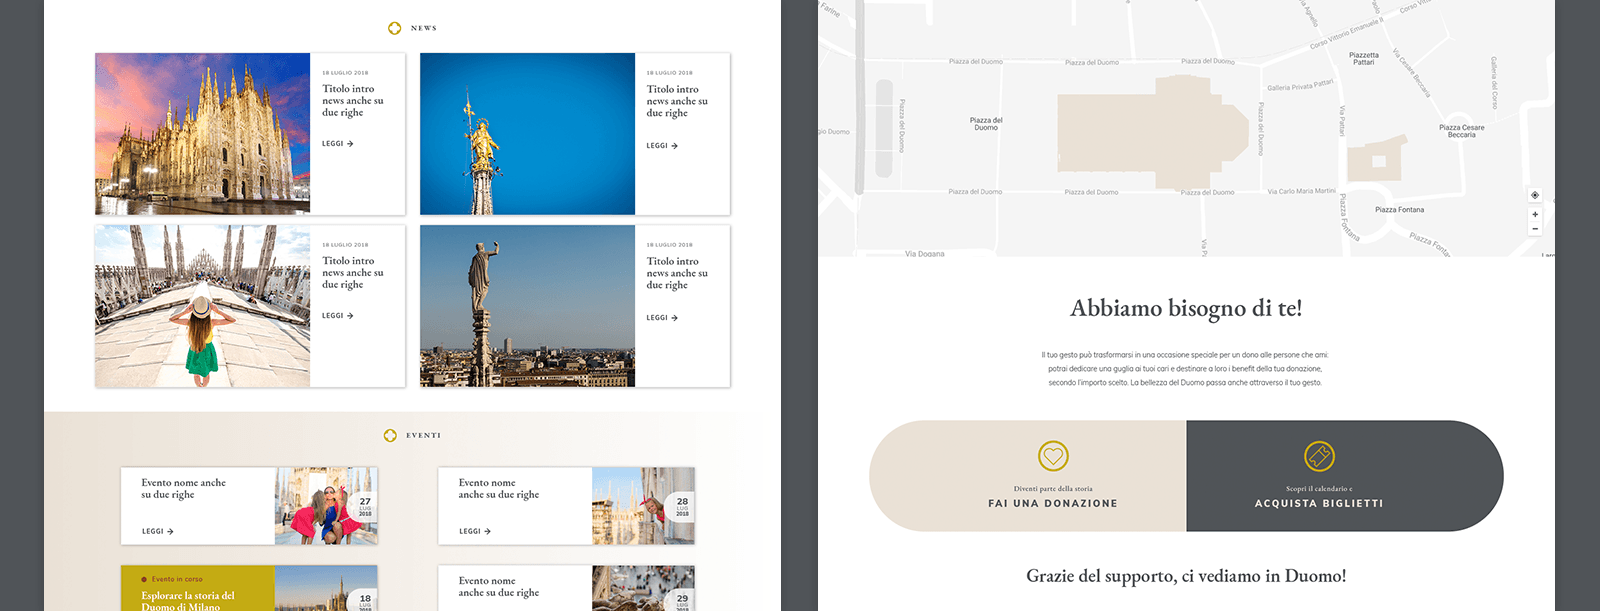Zoom in on the map with plus
Viewport: 1600px width, 611px height.
coord(1535,214)
